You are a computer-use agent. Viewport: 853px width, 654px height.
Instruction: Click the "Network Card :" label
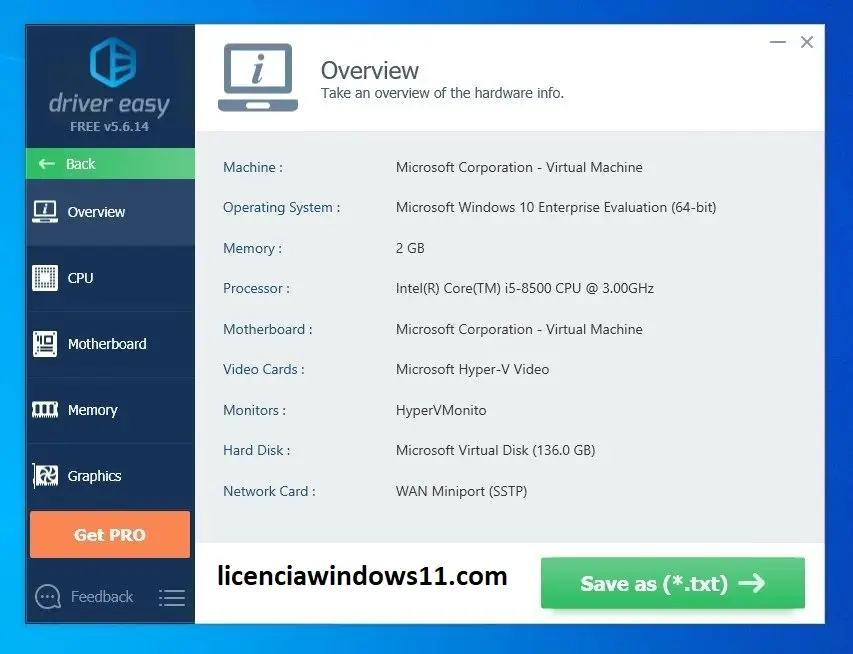tap(269, 491)
